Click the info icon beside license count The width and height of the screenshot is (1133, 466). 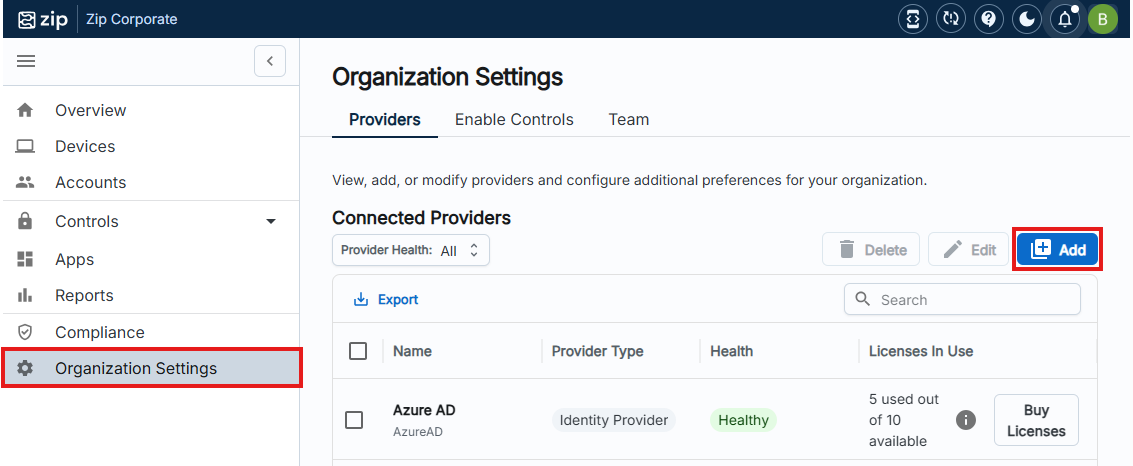(966, 420)
